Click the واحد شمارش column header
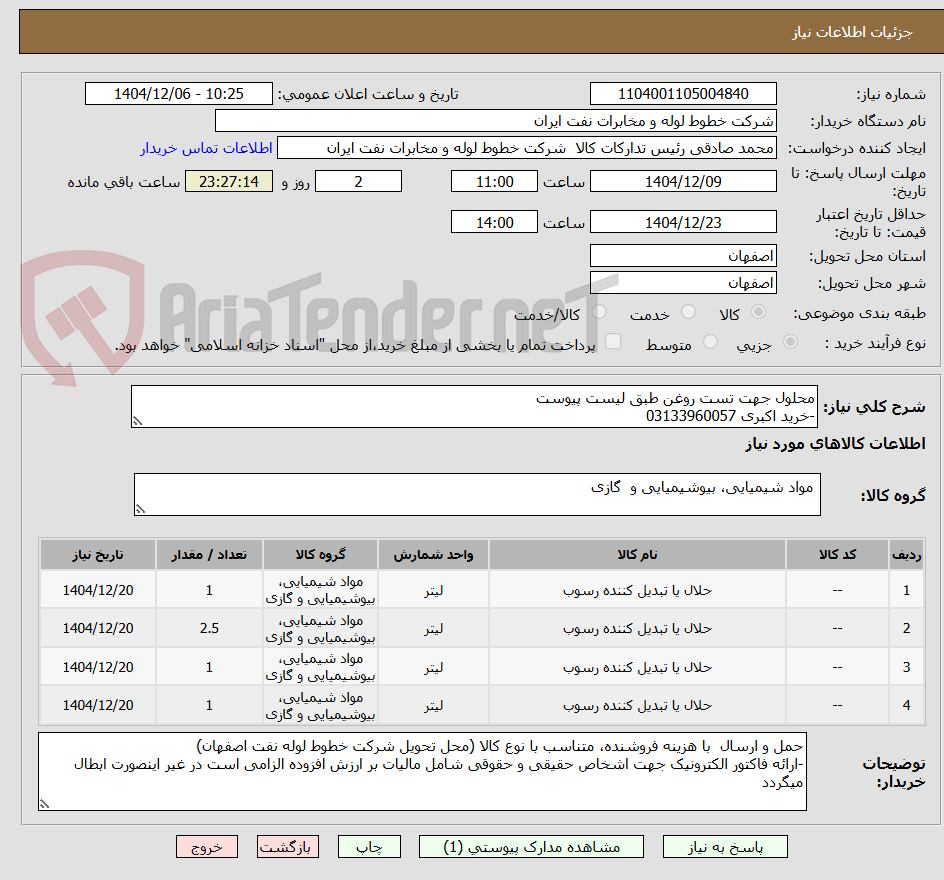Viewport: 944px width, 880px height. 433,554
